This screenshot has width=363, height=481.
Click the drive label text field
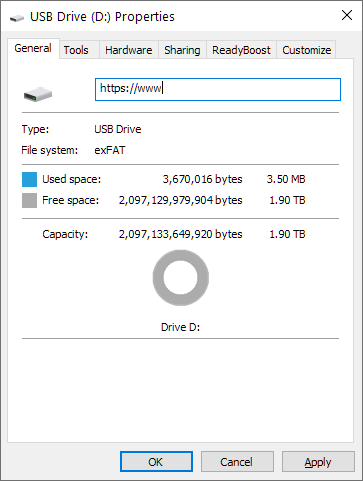point(218,89)
